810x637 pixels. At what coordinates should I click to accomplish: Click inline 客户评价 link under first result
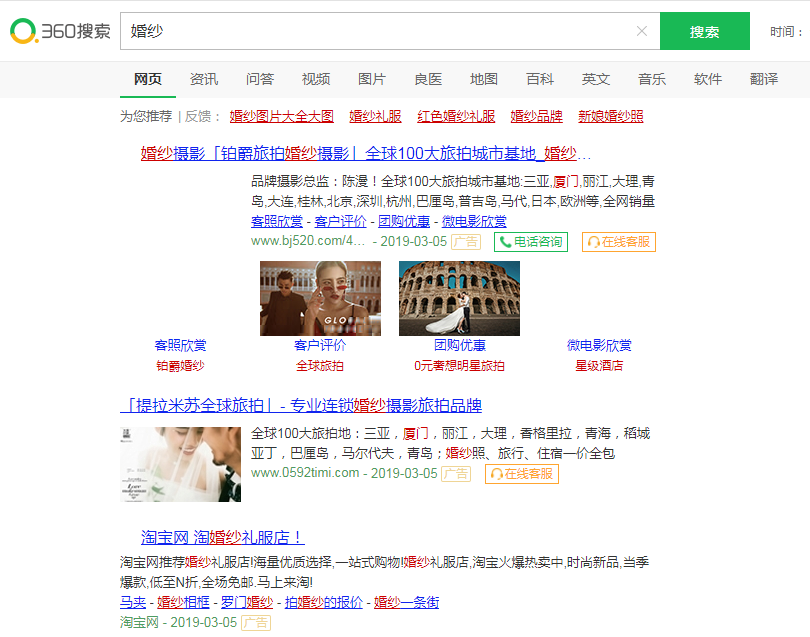pyautogui.click(x=340, y=222)
